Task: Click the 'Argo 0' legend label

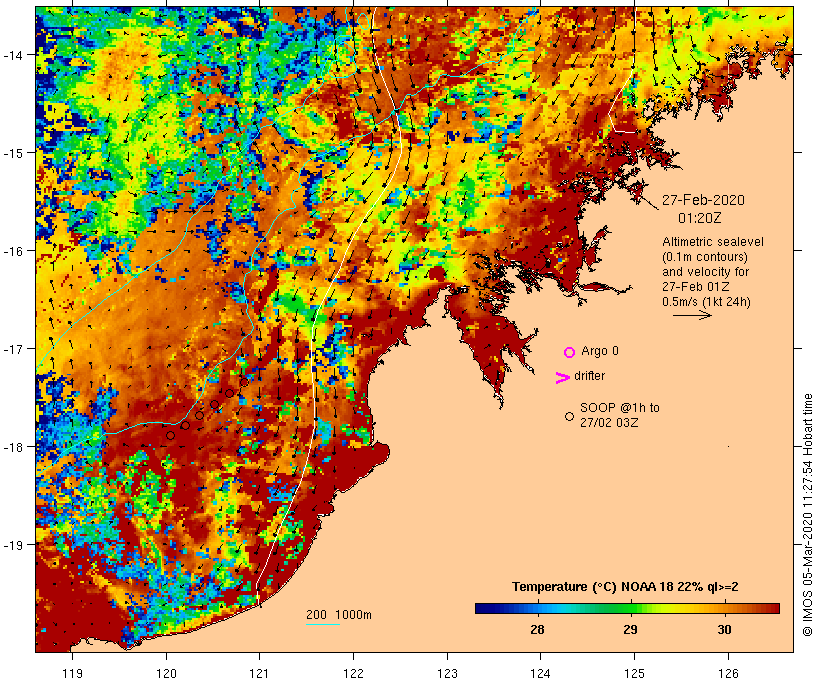Action: [x=600, y=350]
